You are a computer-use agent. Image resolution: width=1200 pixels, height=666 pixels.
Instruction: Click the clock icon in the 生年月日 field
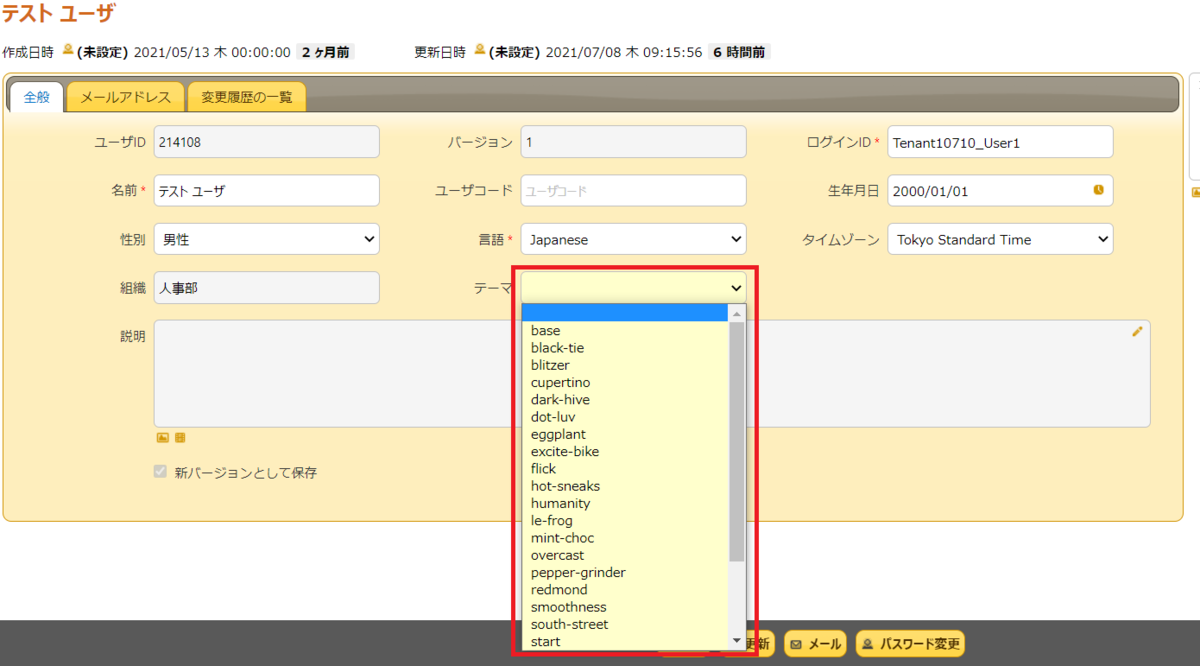click(x=1098, y=189)
